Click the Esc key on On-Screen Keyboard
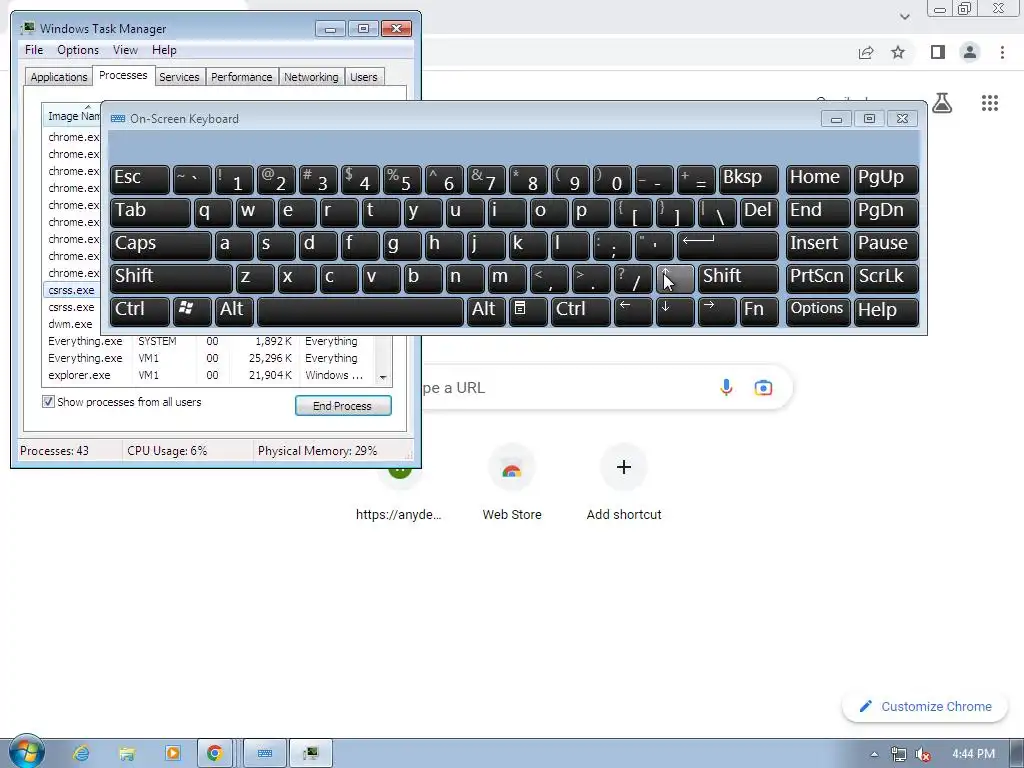The width and height of the screenshot is (1024, 768). pos(140,180)
